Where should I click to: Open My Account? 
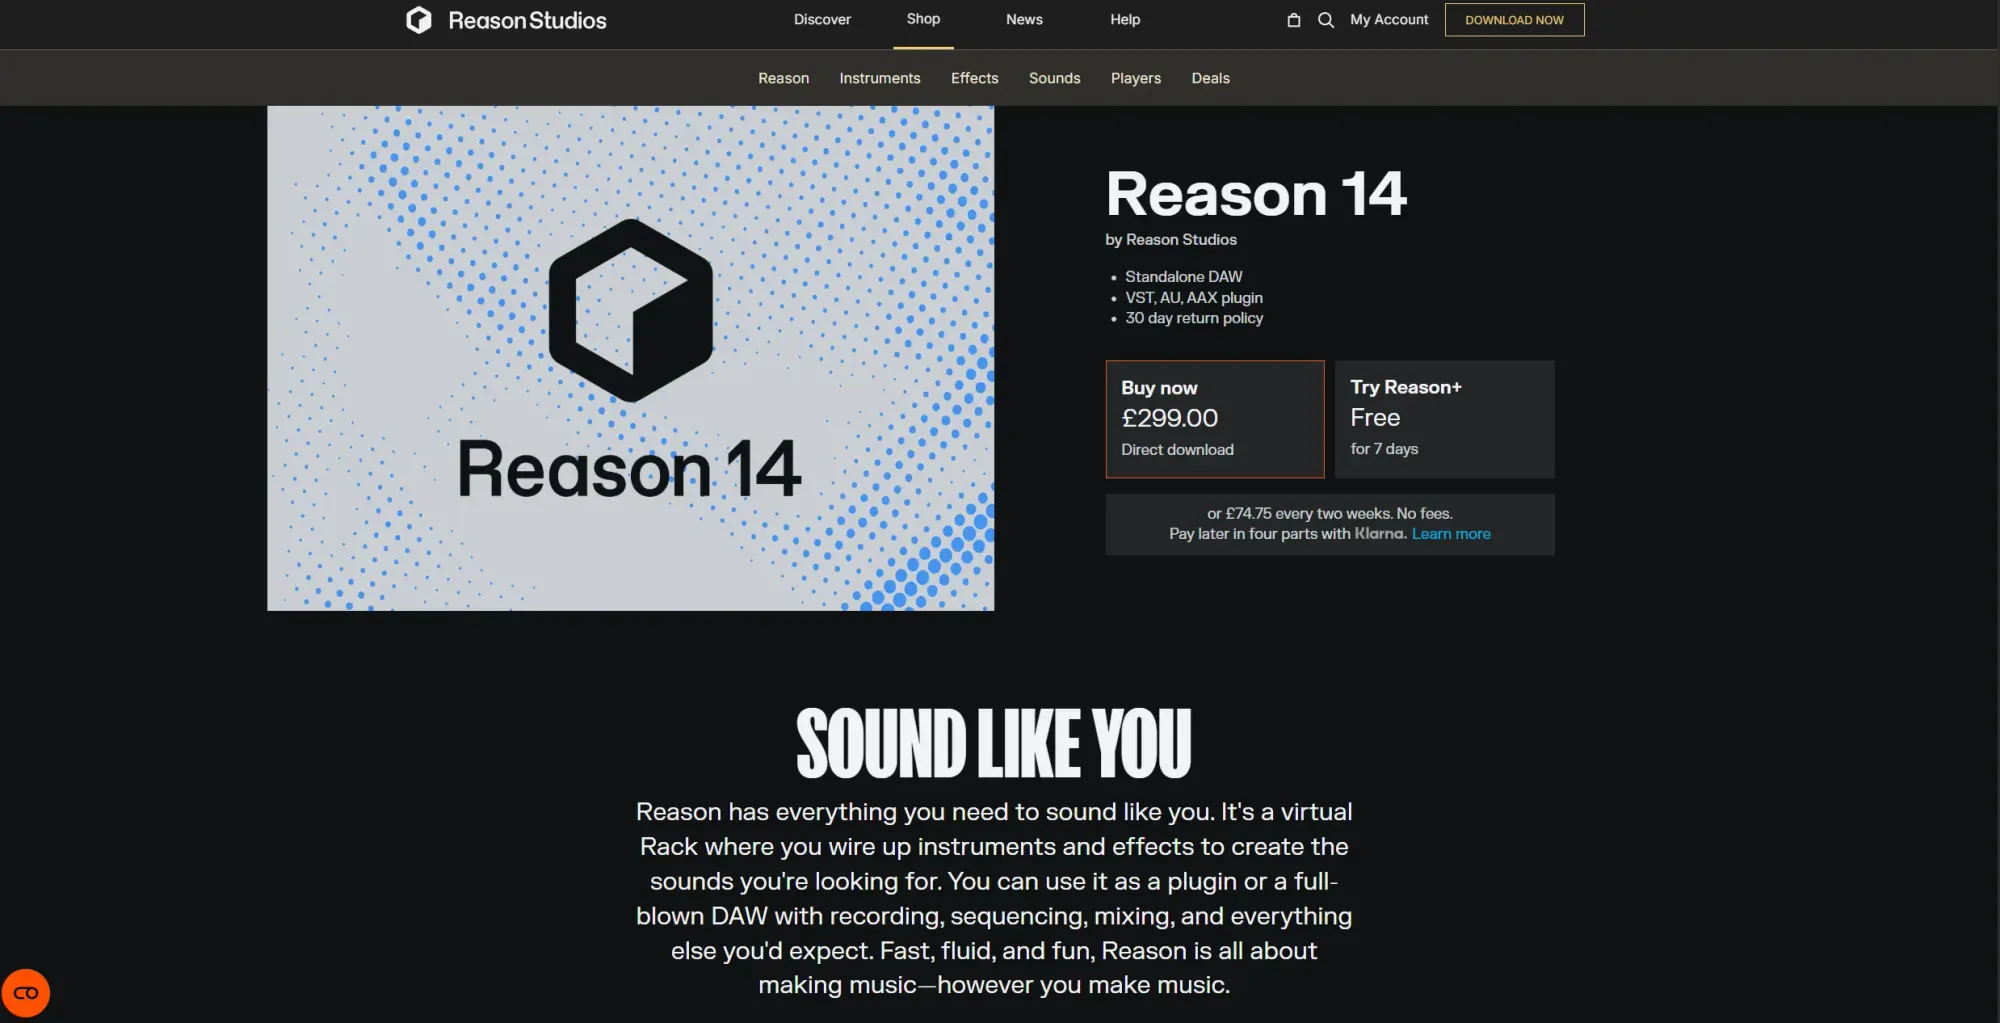(x=1389, y=19)
